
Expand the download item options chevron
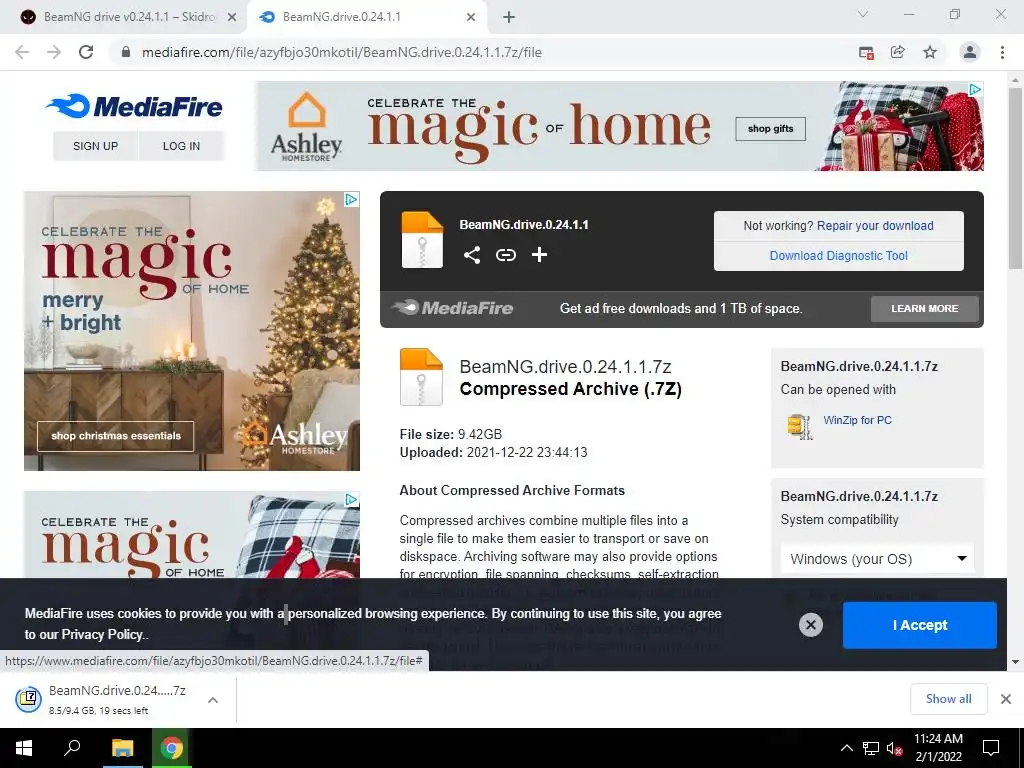click(x=212, y=699)
